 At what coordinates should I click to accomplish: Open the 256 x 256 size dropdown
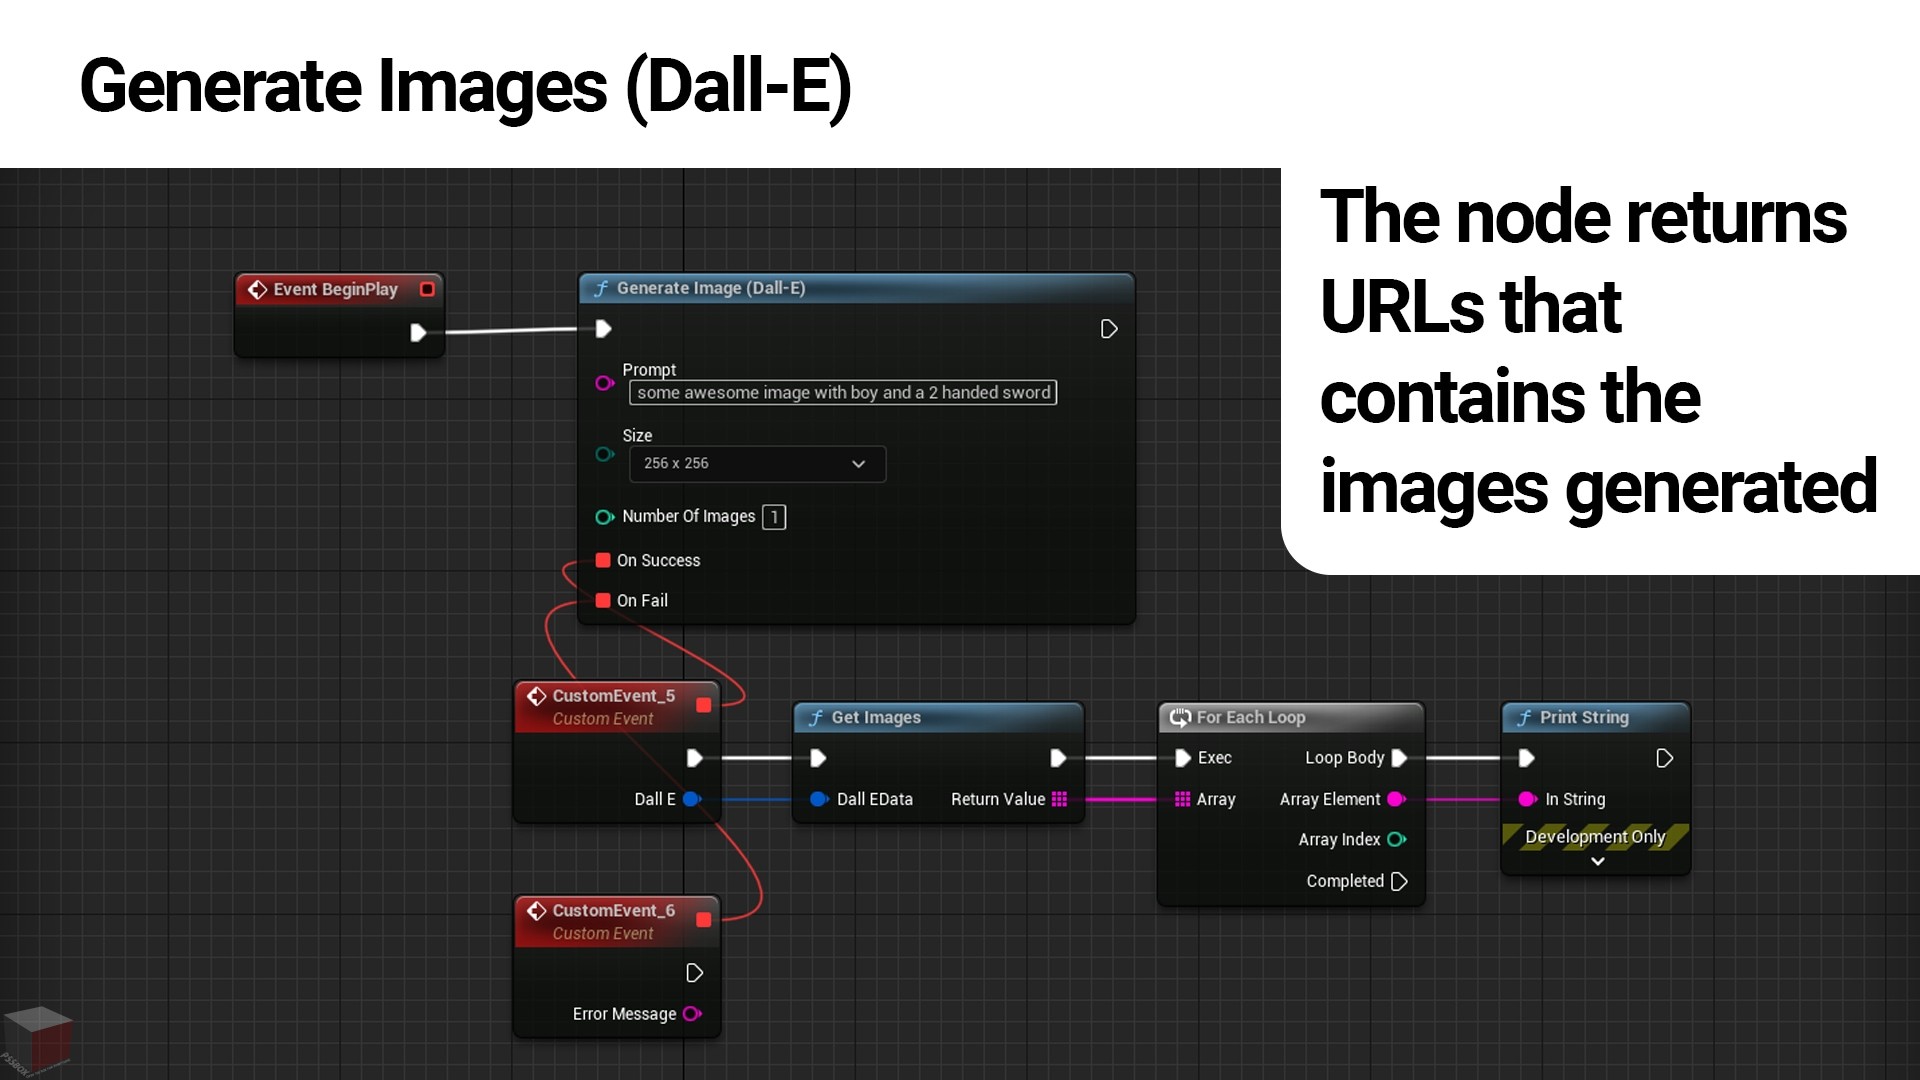click(x=757, y=464)
